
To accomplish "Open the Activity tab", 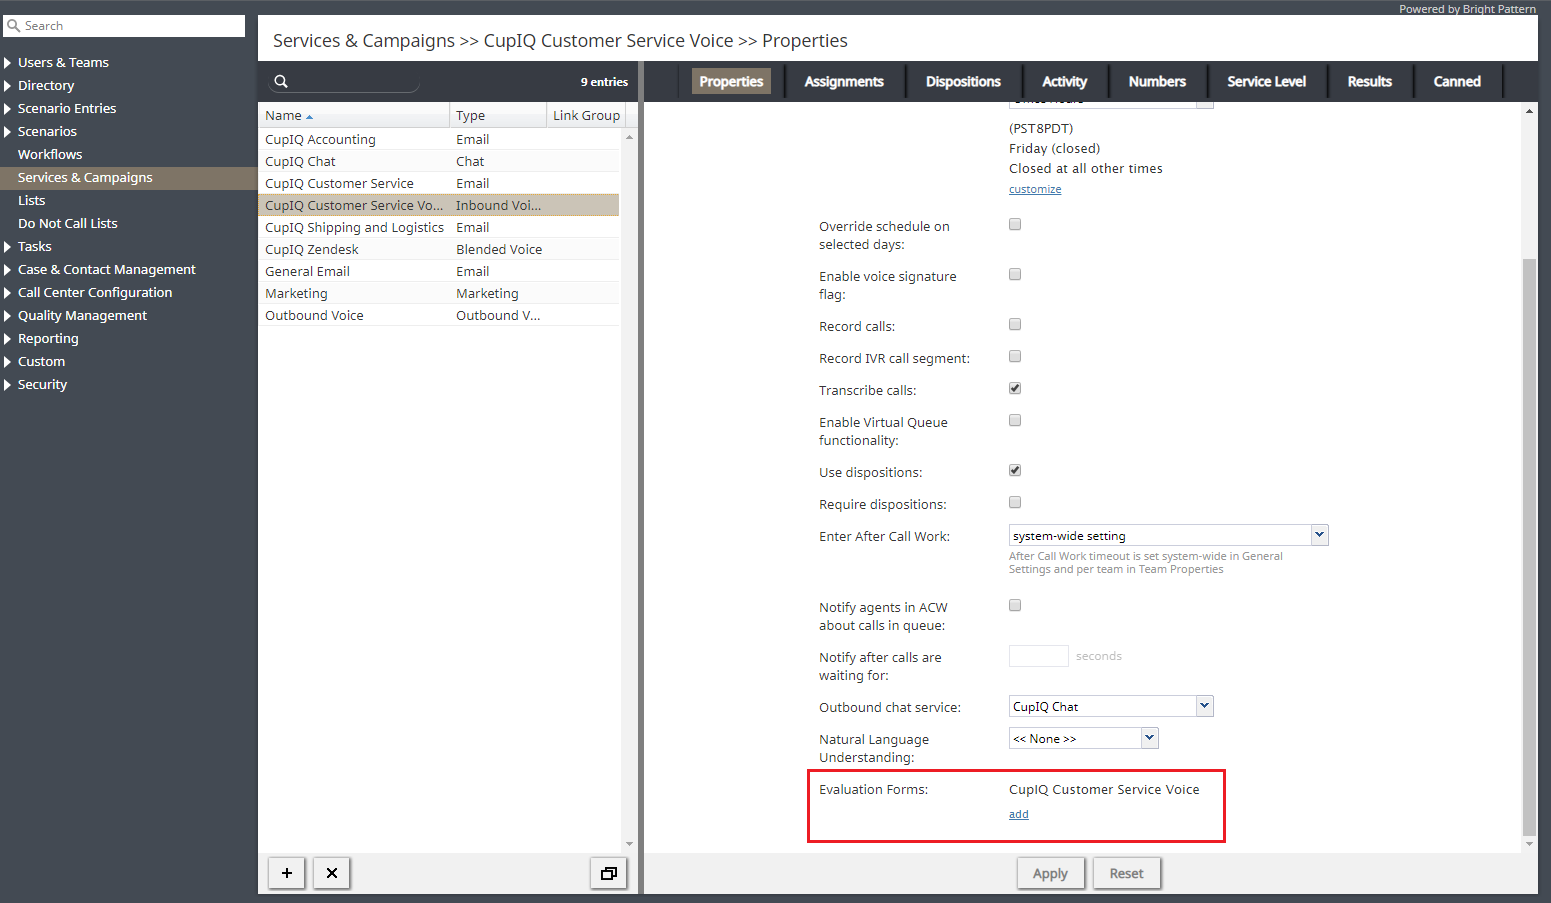I will 1064,81.
